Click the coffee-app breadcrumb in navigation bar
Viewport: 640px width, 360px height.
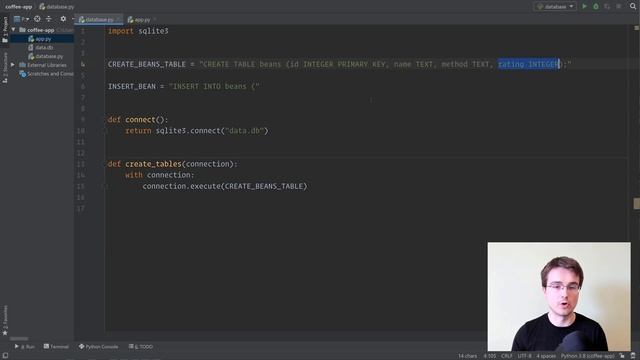click(19, 7)
